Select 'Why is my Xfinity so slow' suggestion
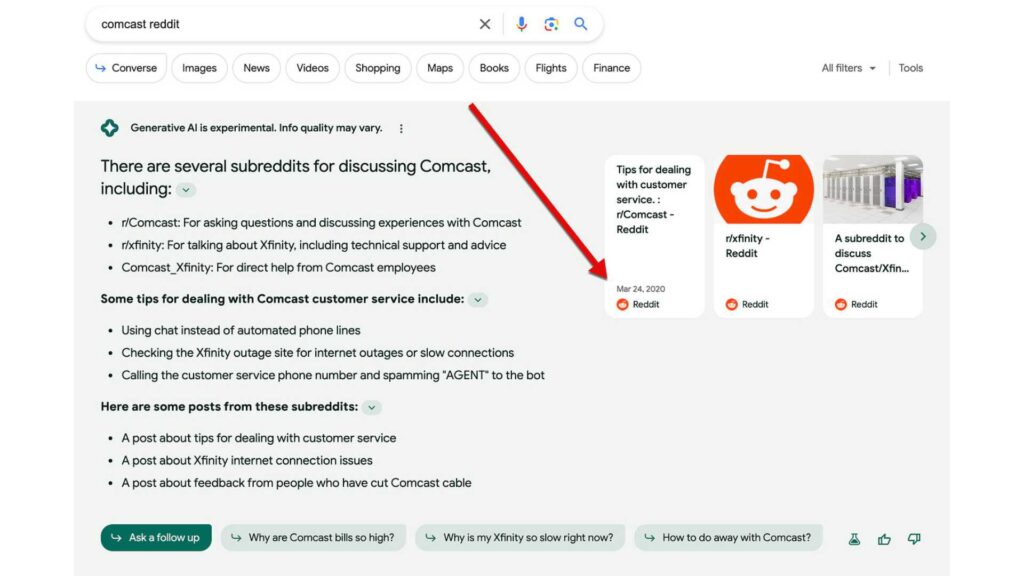The width and height of the screenshot is (1024, 576). 520,537
